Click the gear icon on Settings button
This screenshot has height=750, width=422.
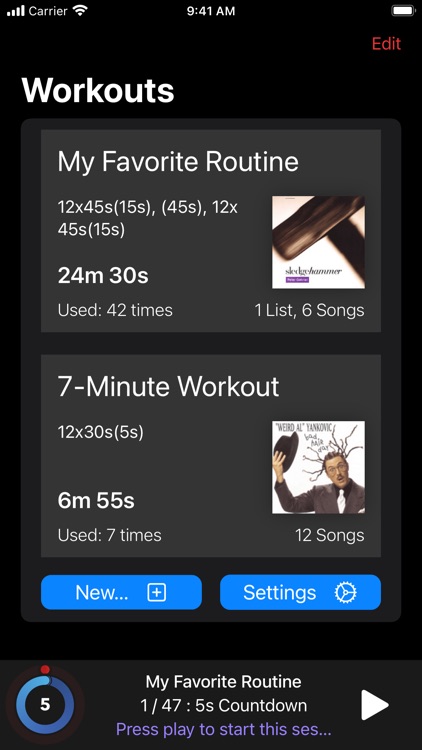[345, 593]
